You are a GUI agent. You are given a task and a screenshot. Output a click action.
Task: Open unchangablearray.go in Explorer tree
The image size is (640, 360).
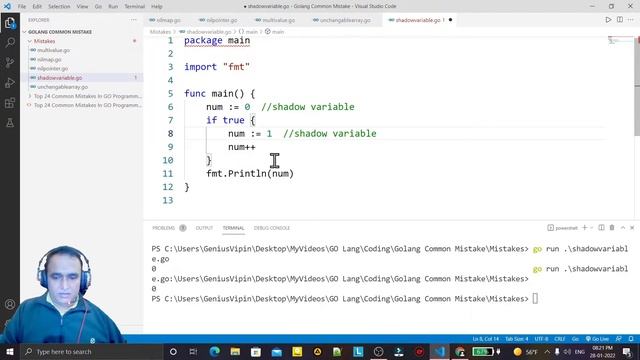[62, 87]
